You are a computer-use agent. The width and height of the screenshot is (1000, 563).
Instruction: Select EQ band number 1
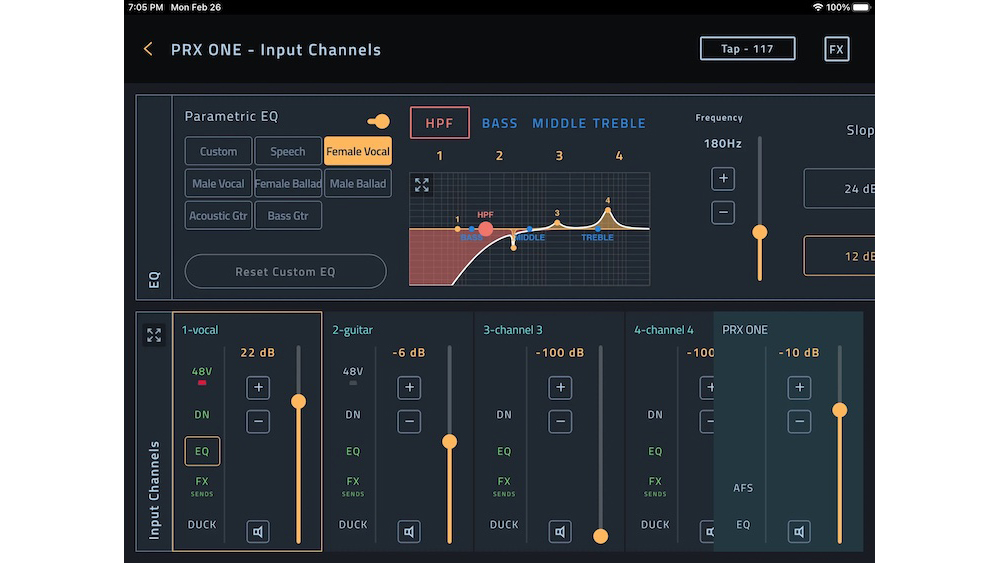[439, 156]
